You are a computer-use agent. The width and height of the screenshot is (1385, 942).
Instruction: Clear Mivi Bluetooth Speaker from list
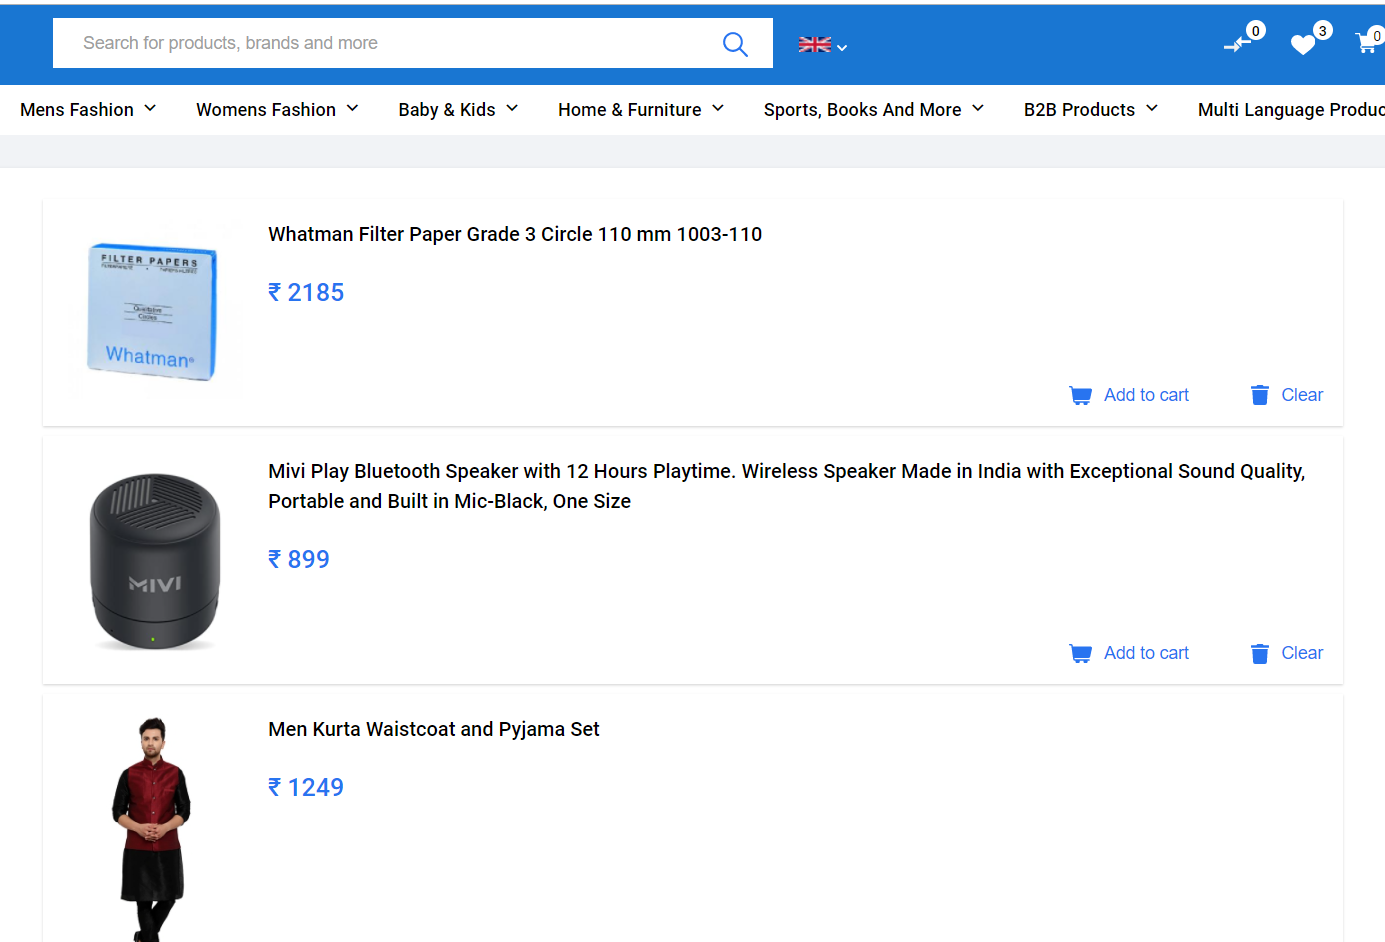click(1302, 653)
